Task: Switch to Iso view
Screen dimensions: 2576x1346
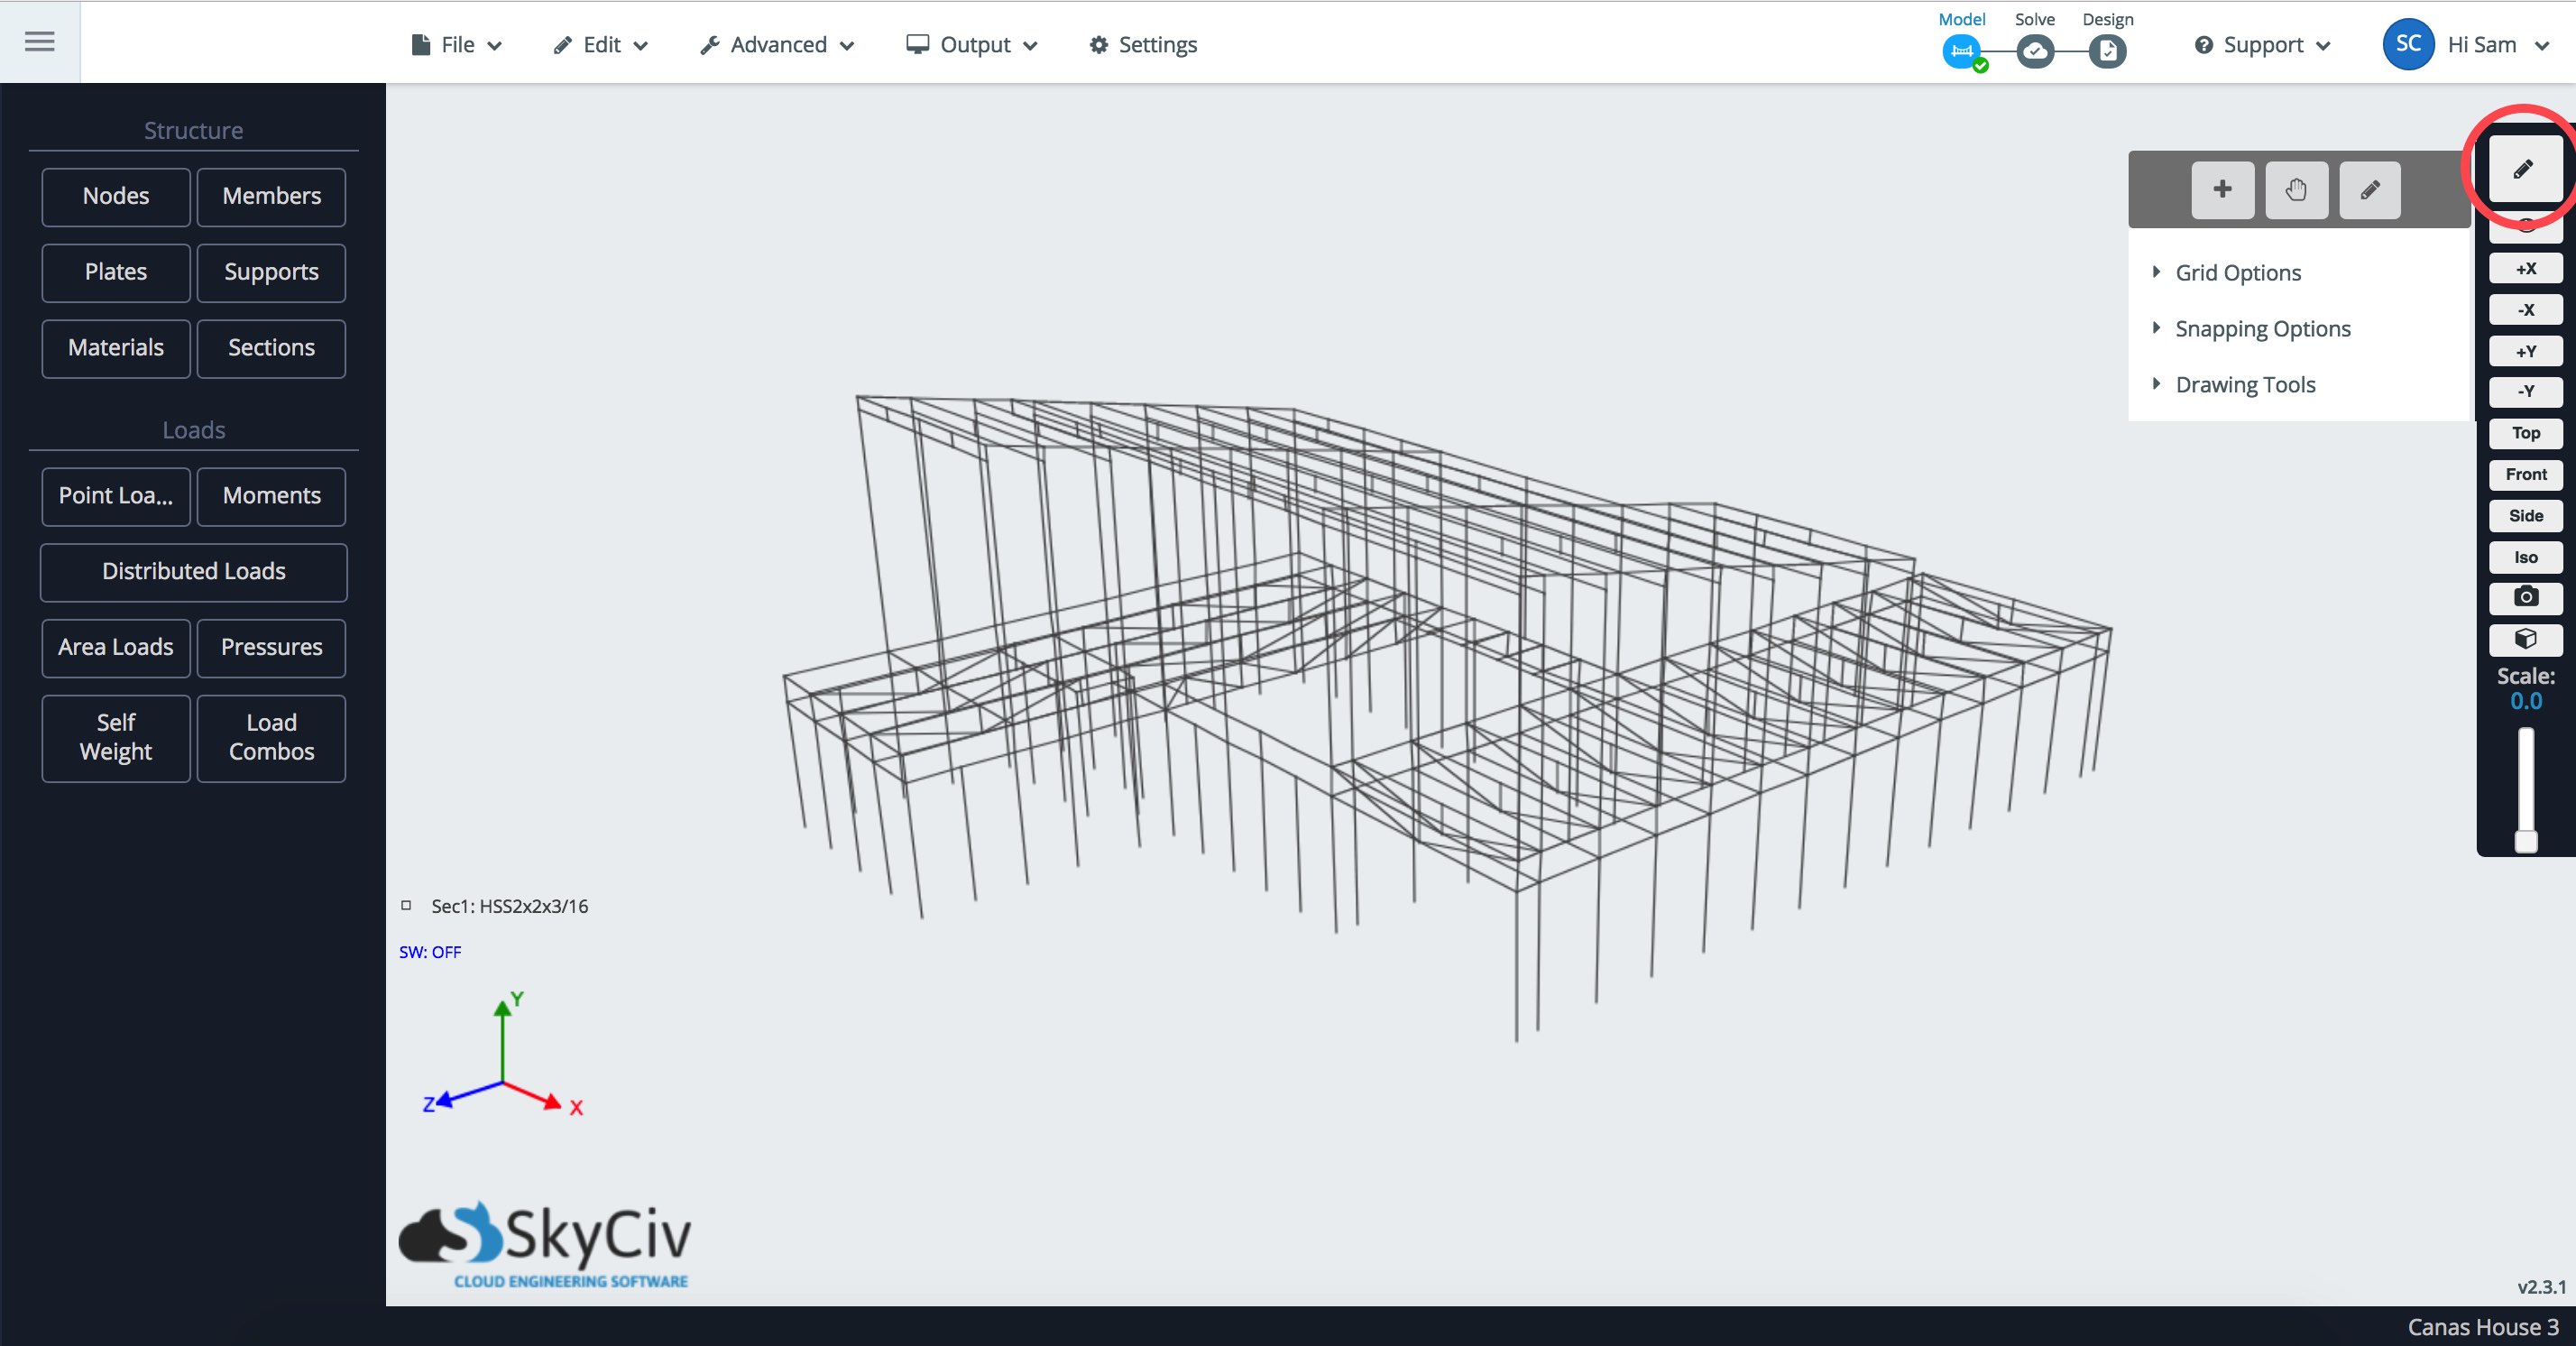Action: [2526, 557]
